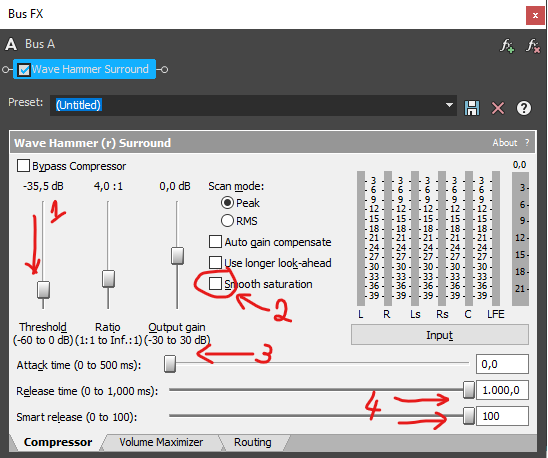Tick the Smooth saturation checkbox

click(215, 284)
